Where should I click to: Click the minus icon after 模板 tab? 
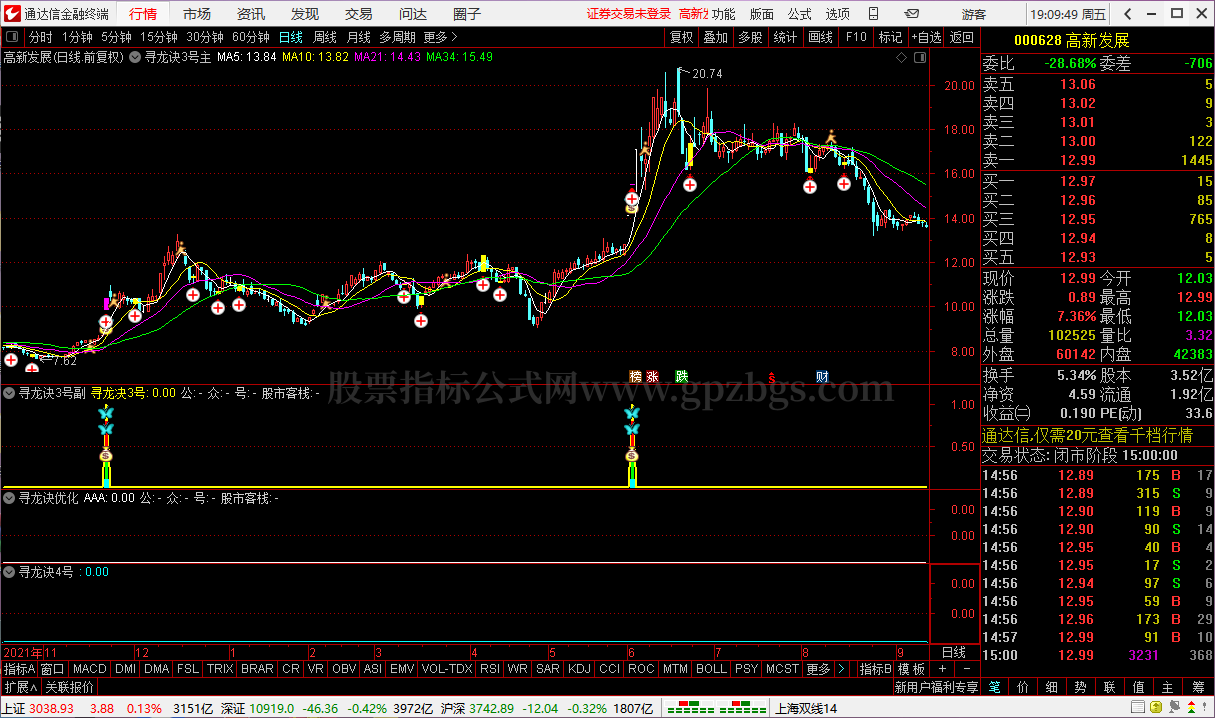[x=967, y=668]
